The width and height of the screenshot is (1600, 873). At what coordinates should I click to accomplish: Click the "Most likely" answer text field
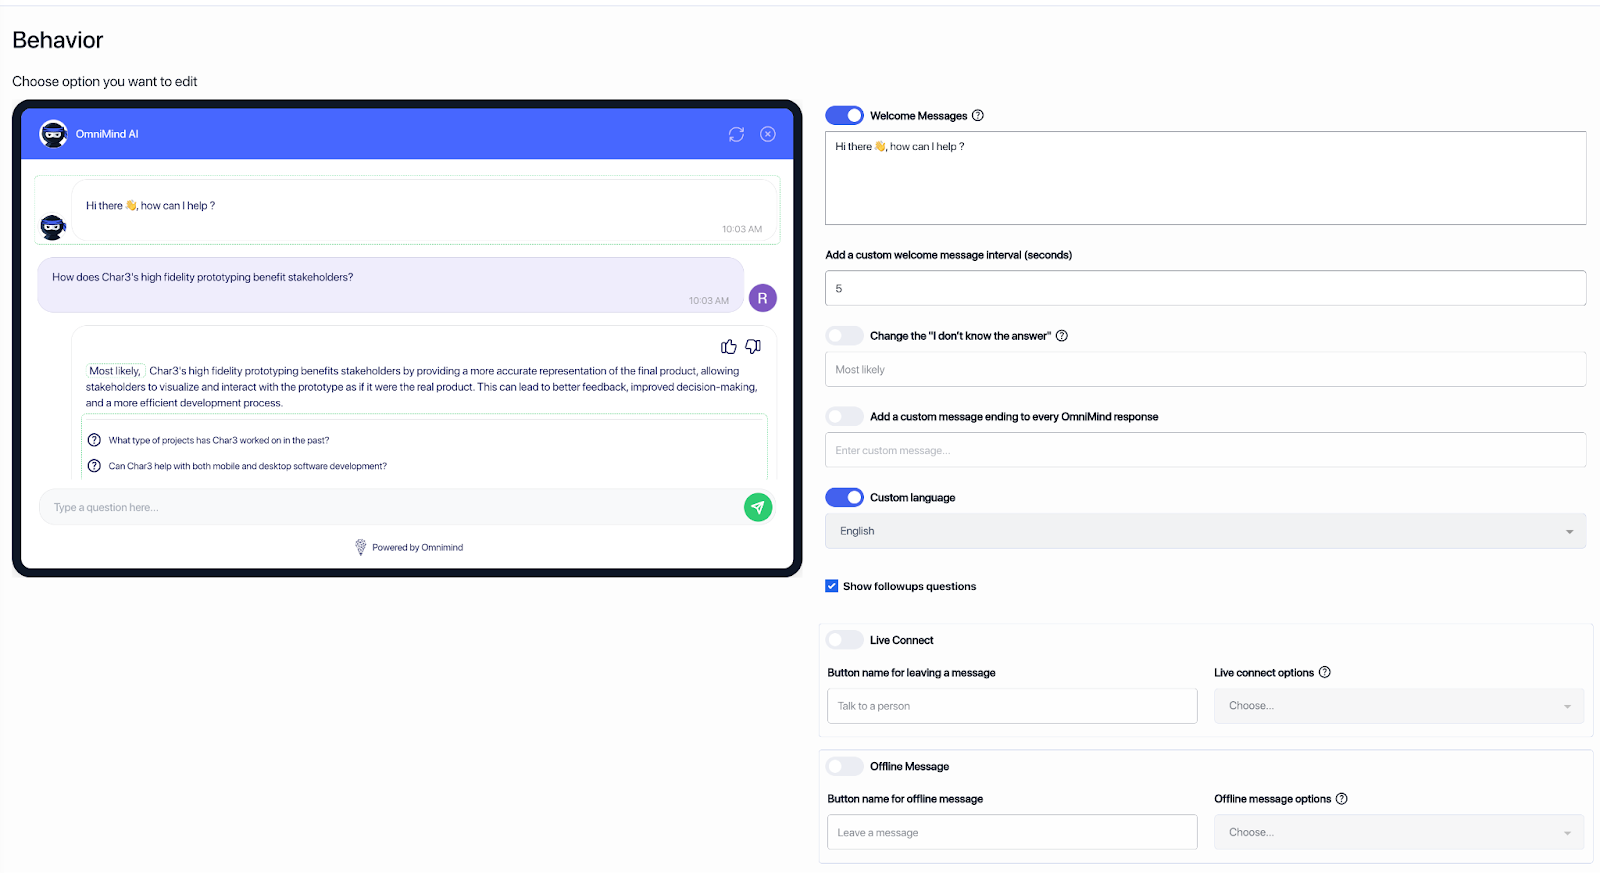click(x=1205, y=369)
